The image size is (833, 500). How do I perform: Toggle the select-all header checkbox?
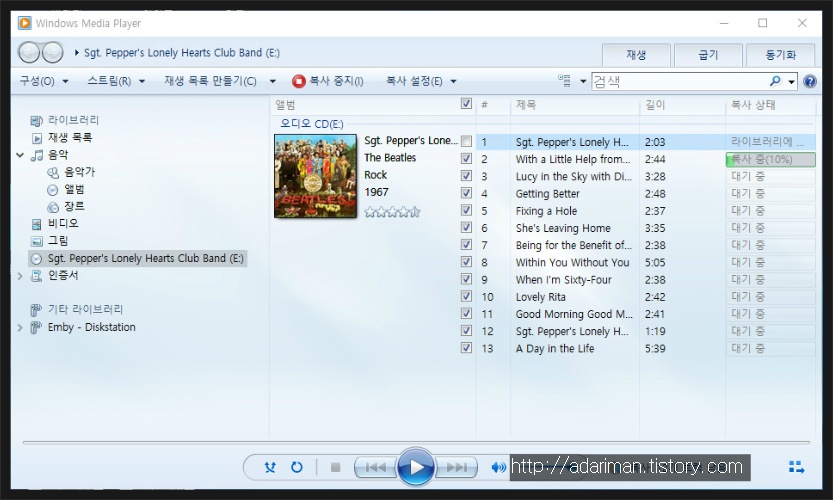click(x=466, y=104)
